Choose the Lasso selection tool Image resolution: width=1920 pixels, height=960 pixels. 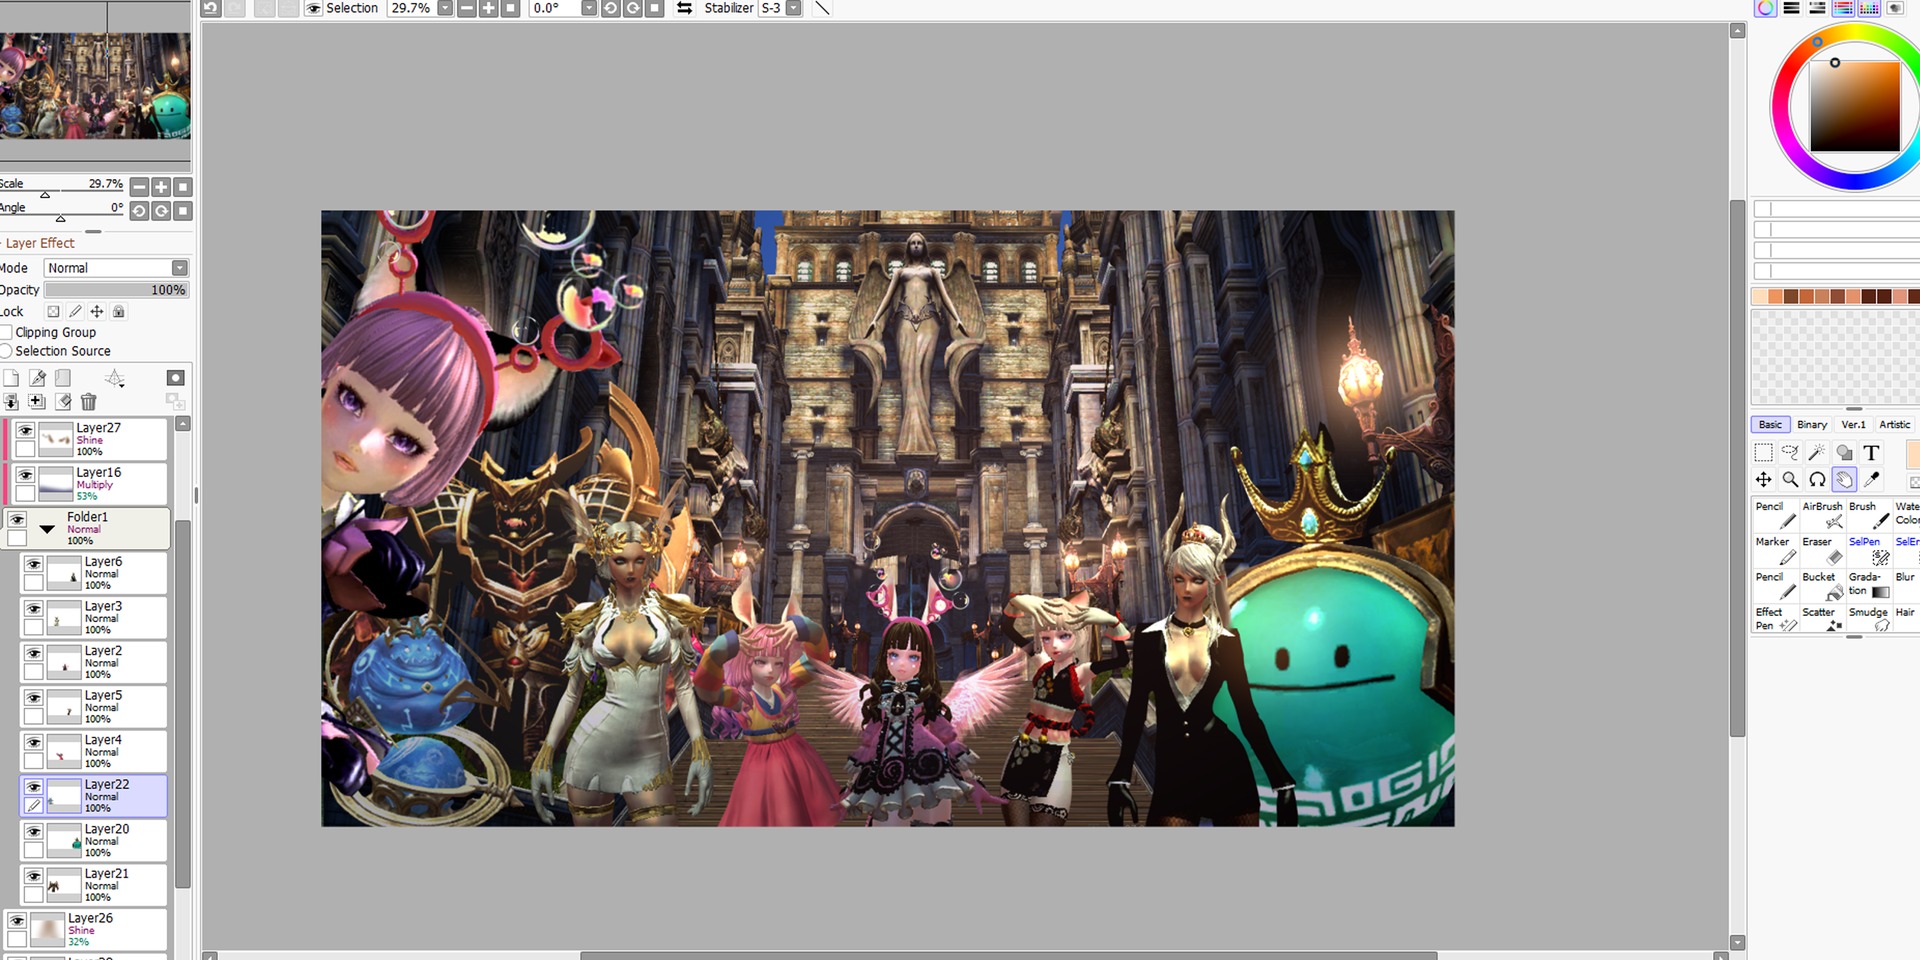(1790, 453)
